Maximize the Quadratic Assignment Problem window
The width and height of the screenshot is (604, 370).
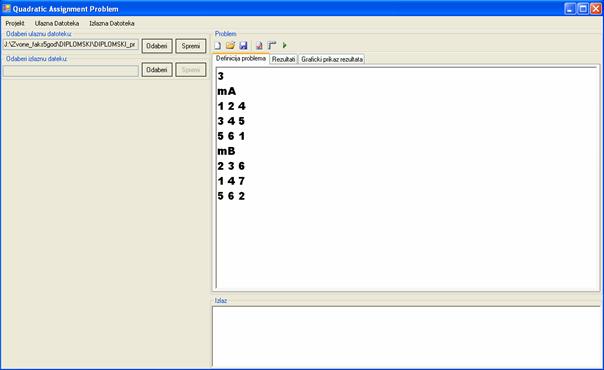(583, 8)
